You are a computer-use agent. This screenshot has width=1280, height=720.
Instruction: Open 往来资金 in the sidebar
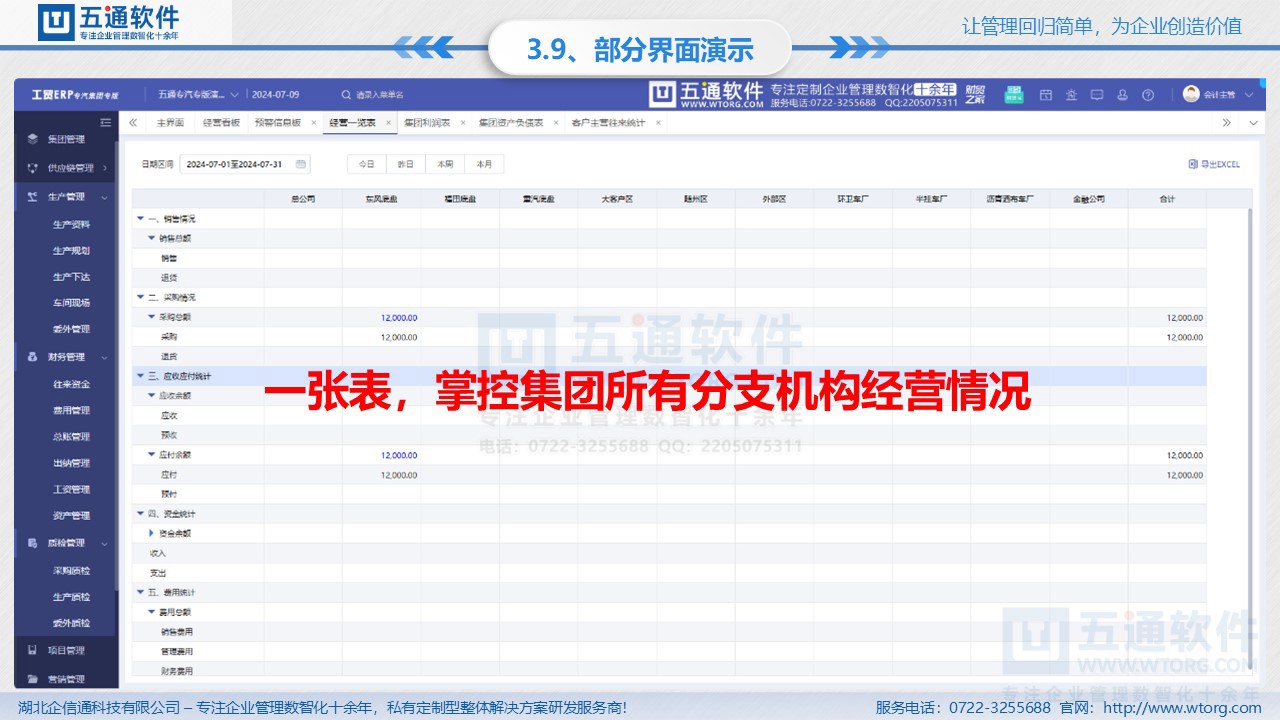click(x=71, y=384)
